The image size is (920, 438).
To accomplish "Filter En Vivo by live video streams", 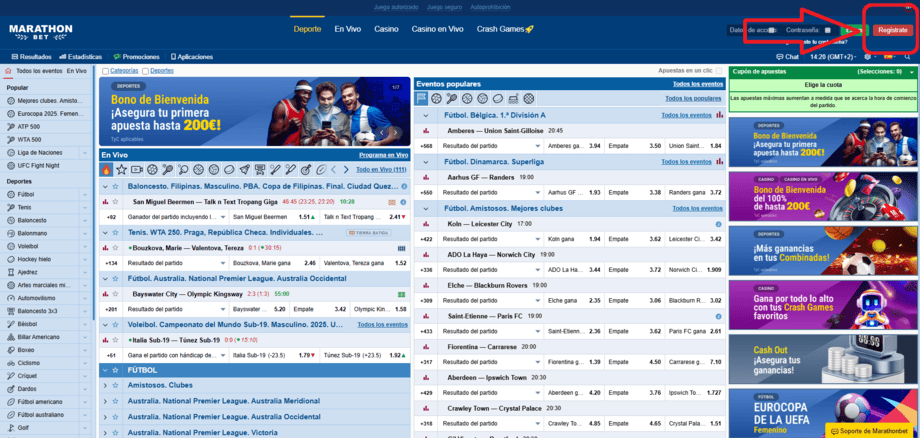I will click(137, 169).
